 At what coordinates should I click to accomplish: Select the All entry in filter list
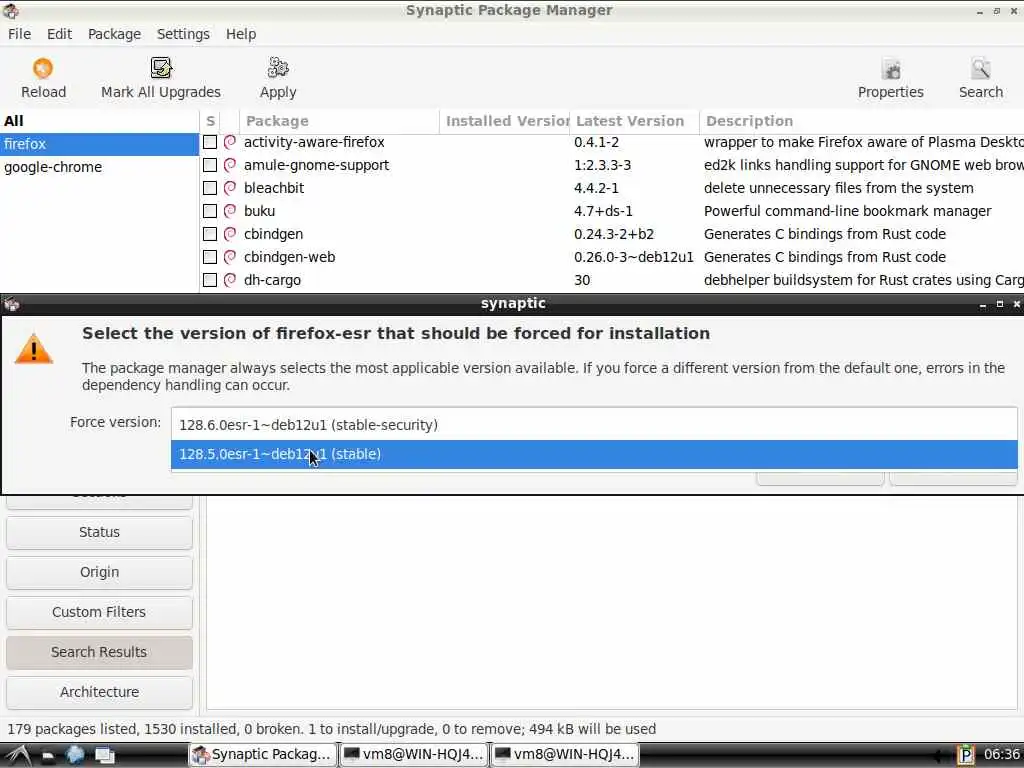(x=99, y=121)
